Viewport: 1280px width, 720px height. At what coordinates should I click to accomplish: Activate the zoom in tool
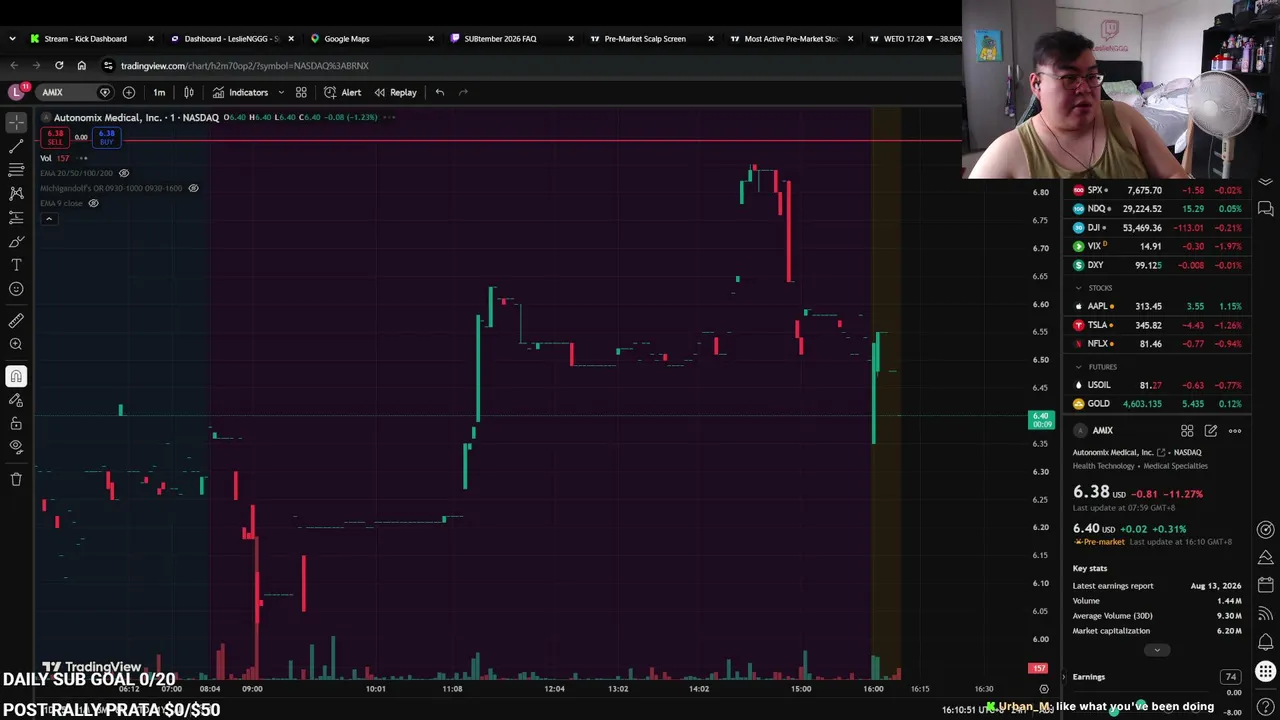pyautogui.click(x=16, y=345)
